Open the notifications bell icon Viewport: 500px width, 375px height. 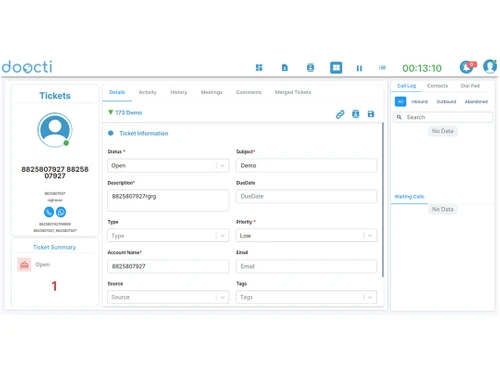[467, 67]
